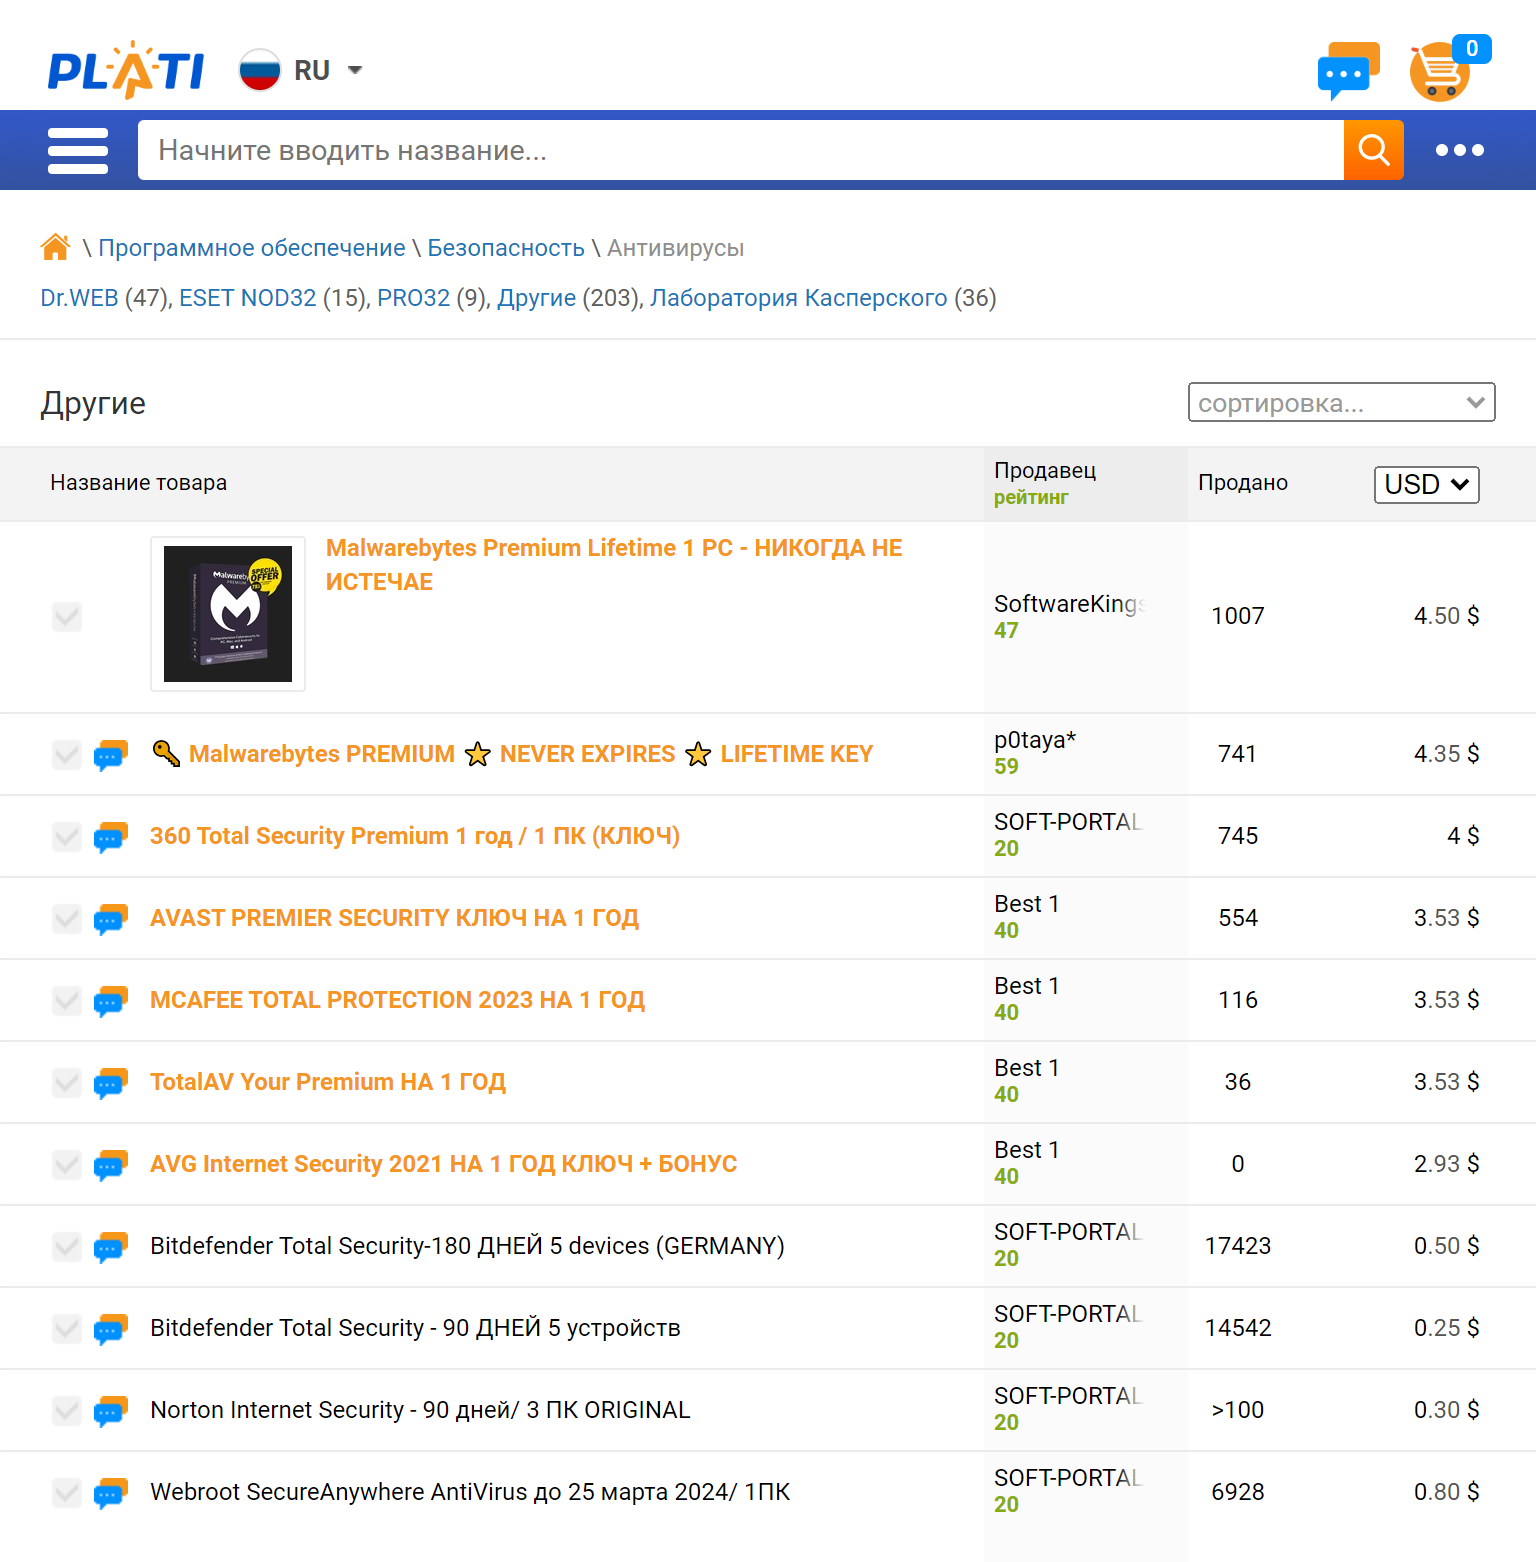This screenshot has width=1536, height=1562.
Task: Open the three-dots more options menu
Action: click(1460, 150)
